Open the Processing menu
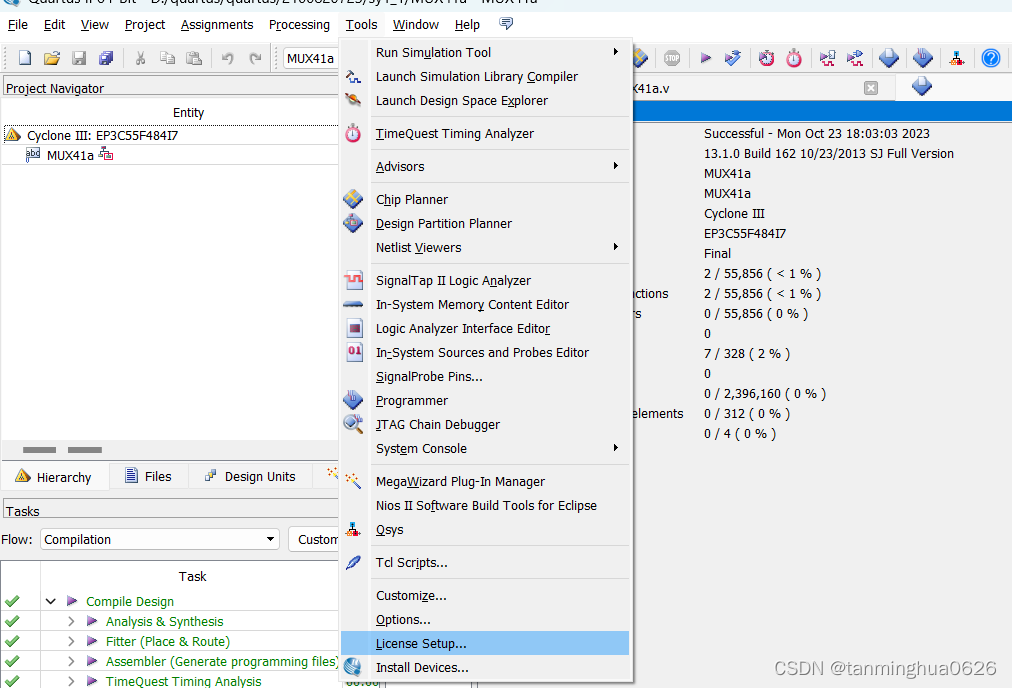Image resolution: width=1012 pixels, height=688 pixels. tap(299, 25)
